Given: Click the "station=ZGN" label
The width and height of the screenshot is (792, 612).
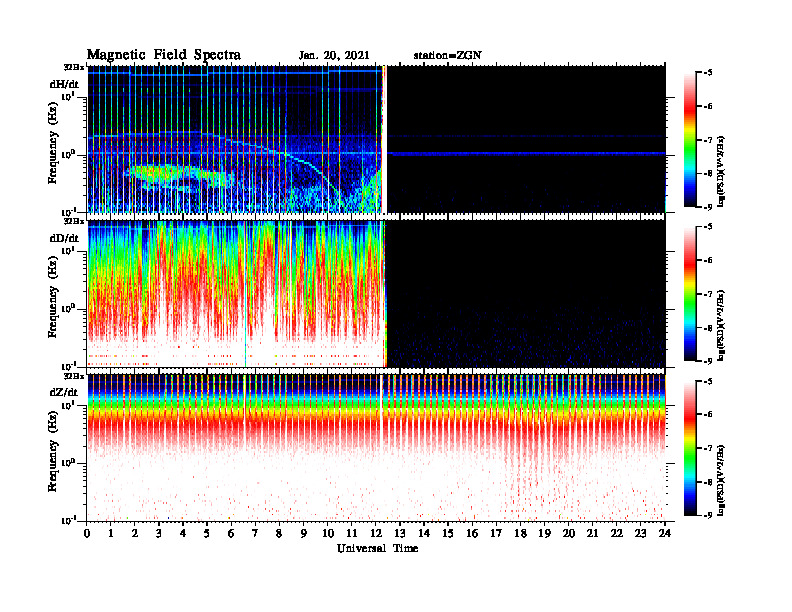Looking at the screenshot, I should point(447,56).
